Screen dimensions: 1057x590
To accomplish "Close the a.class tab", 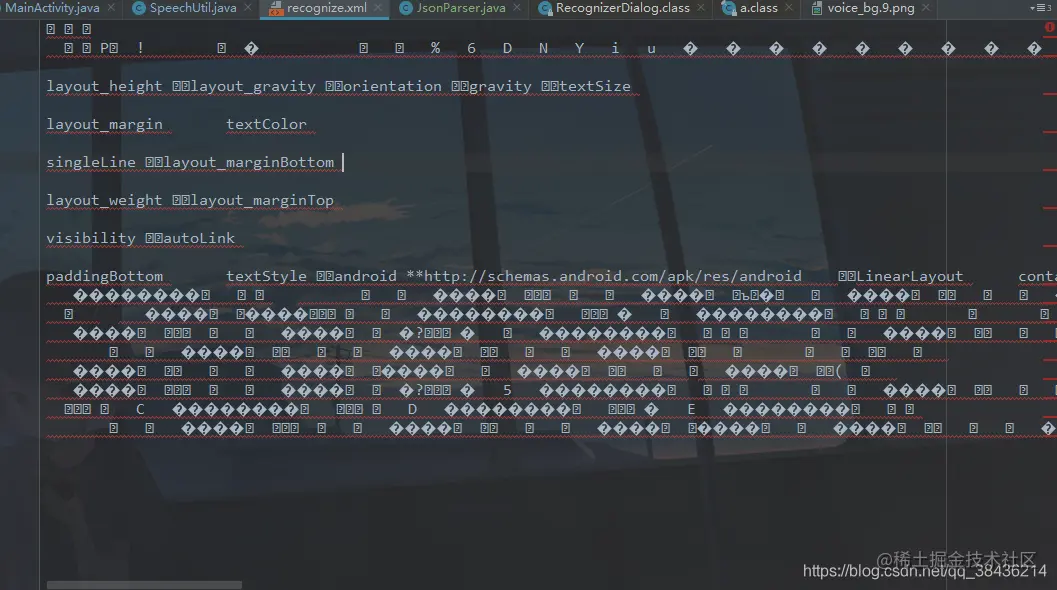I will click(x=789, y=7).
